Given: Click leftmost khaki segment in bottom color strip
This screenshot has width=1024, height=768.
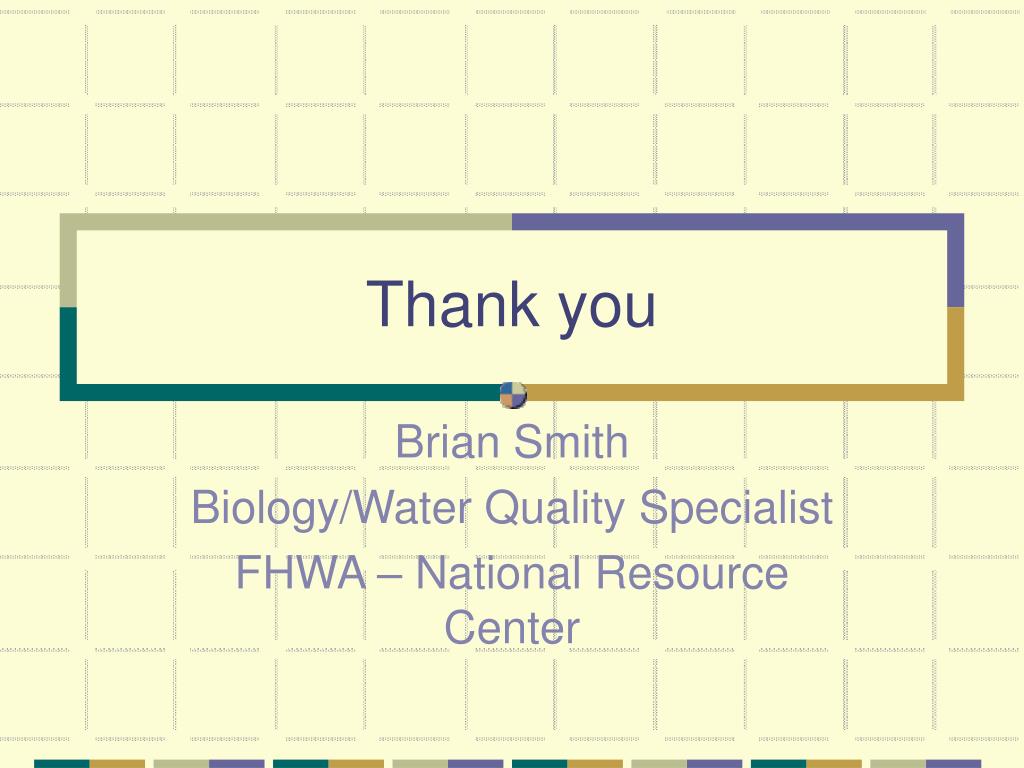Looking at the screenshot, I should (x=181, y=764).
